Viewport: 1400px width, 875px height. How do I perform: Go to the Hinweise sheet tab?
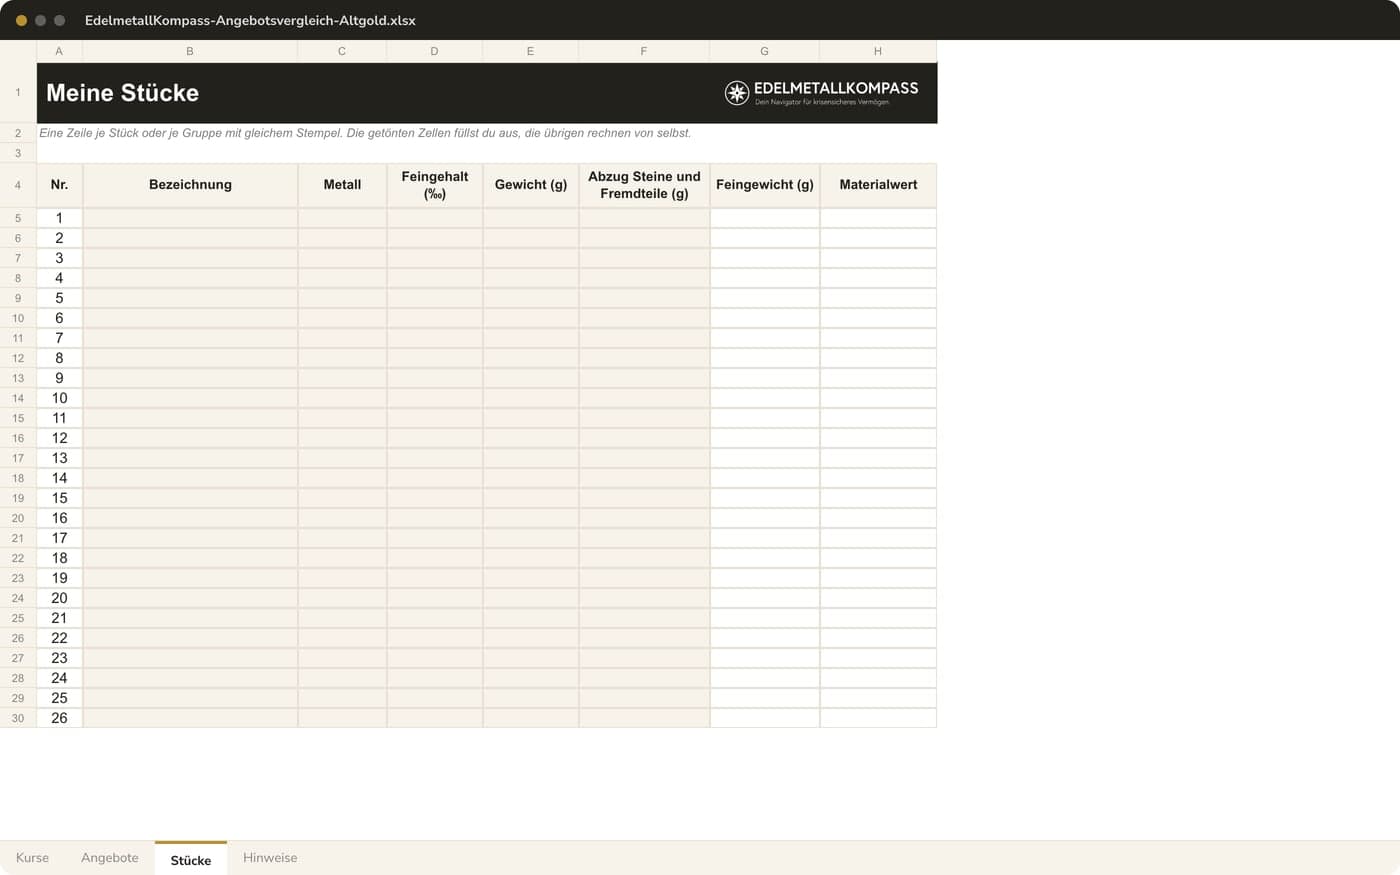[x=270, y=858]
